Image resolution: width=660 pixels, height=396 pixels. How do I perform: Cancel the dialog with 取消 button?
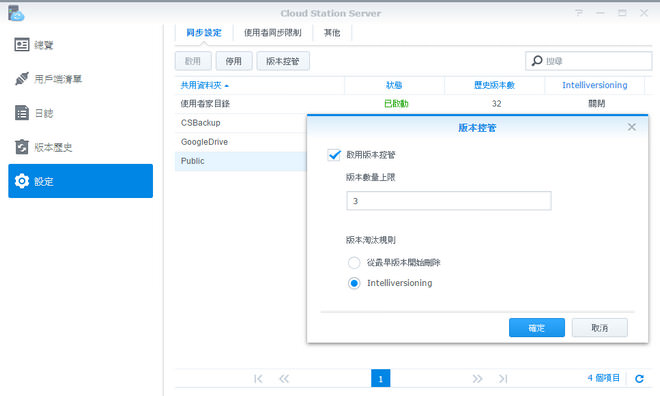pos(599,327)
